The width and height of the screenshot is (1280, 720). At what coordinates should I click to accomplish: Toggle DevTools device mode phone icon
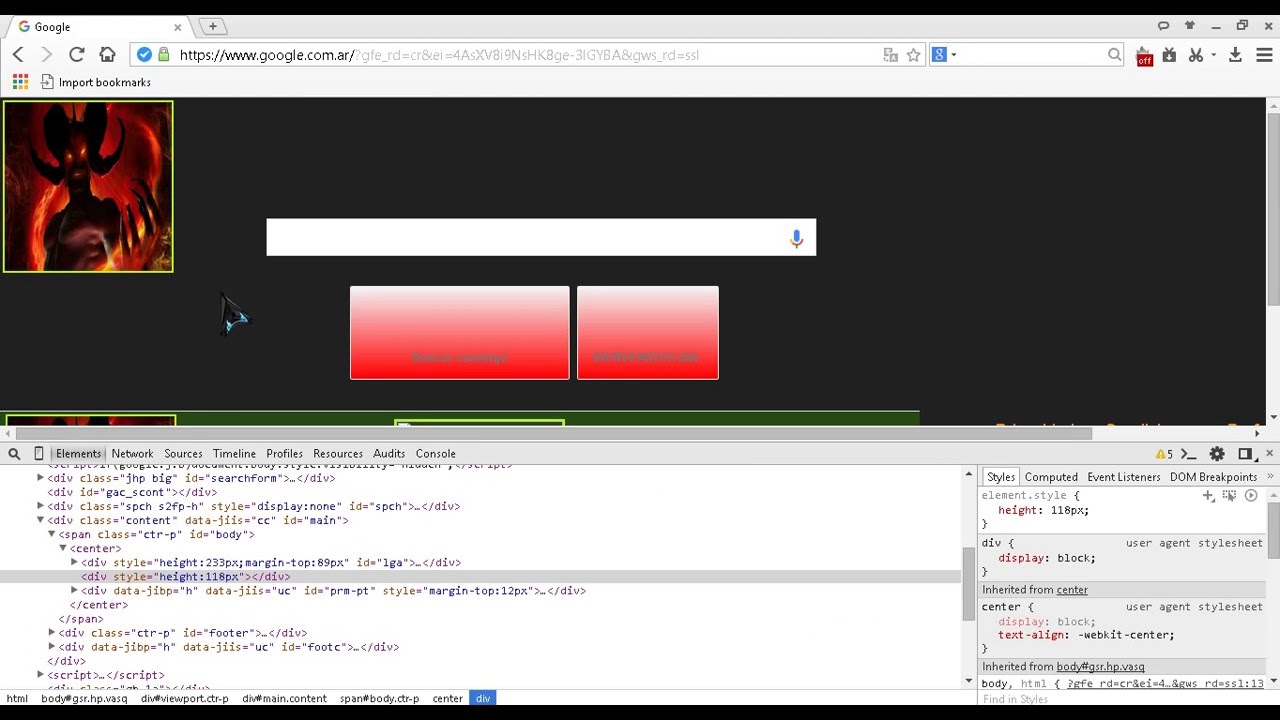point(39,454)
